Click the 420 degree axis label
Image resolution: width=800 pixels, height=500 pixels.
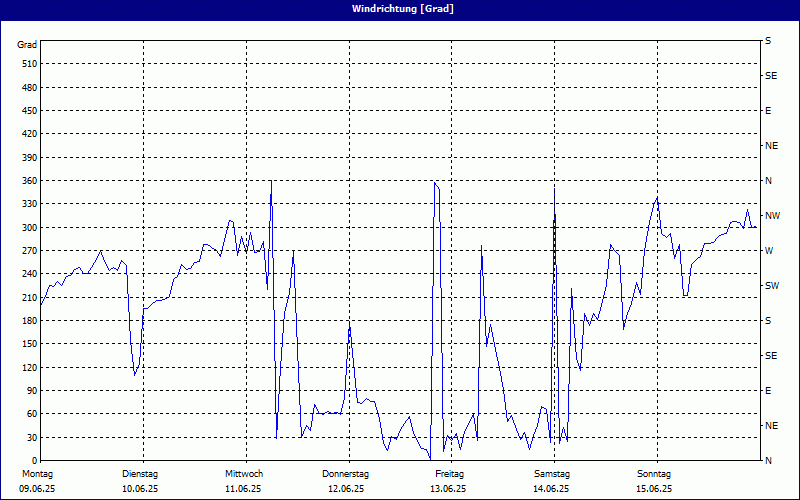coord(30,134)
